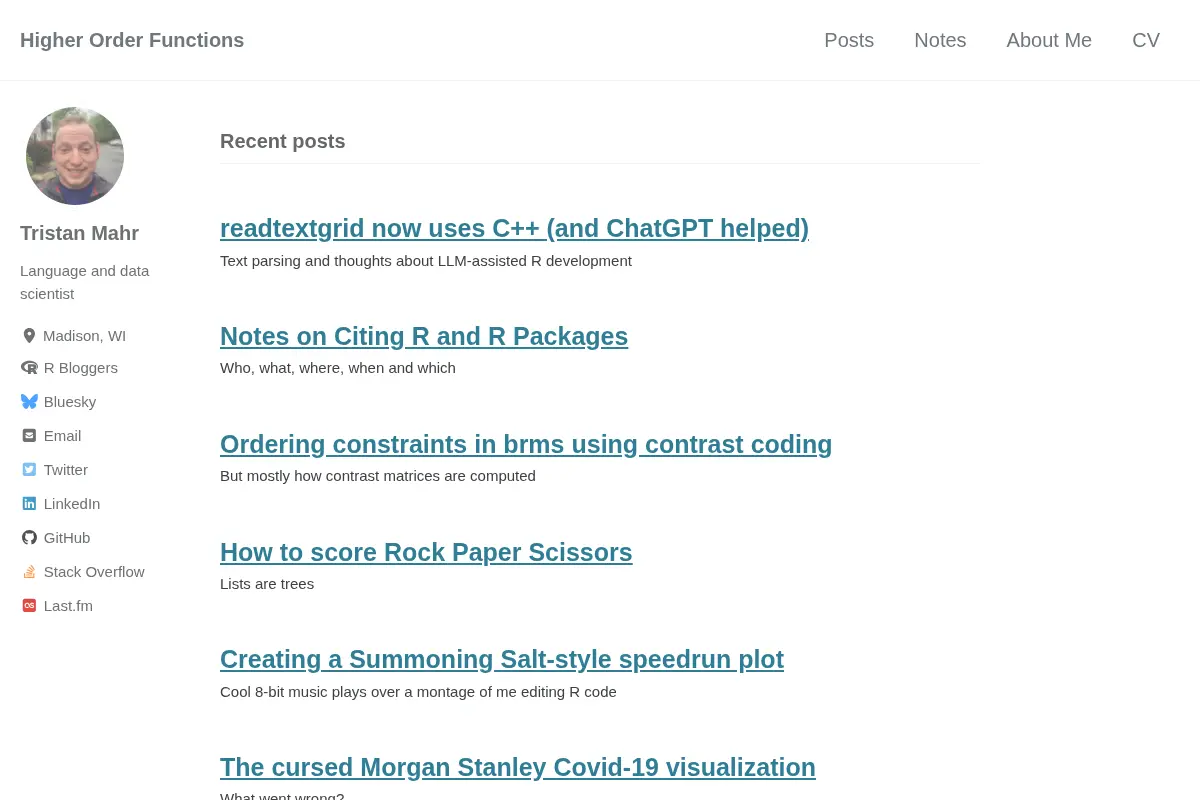Viewport: 1200px width, 800px height.
Task: Open Notes on Citing R and R Packages
Action: pyautogui.click(x=424, y=337)
